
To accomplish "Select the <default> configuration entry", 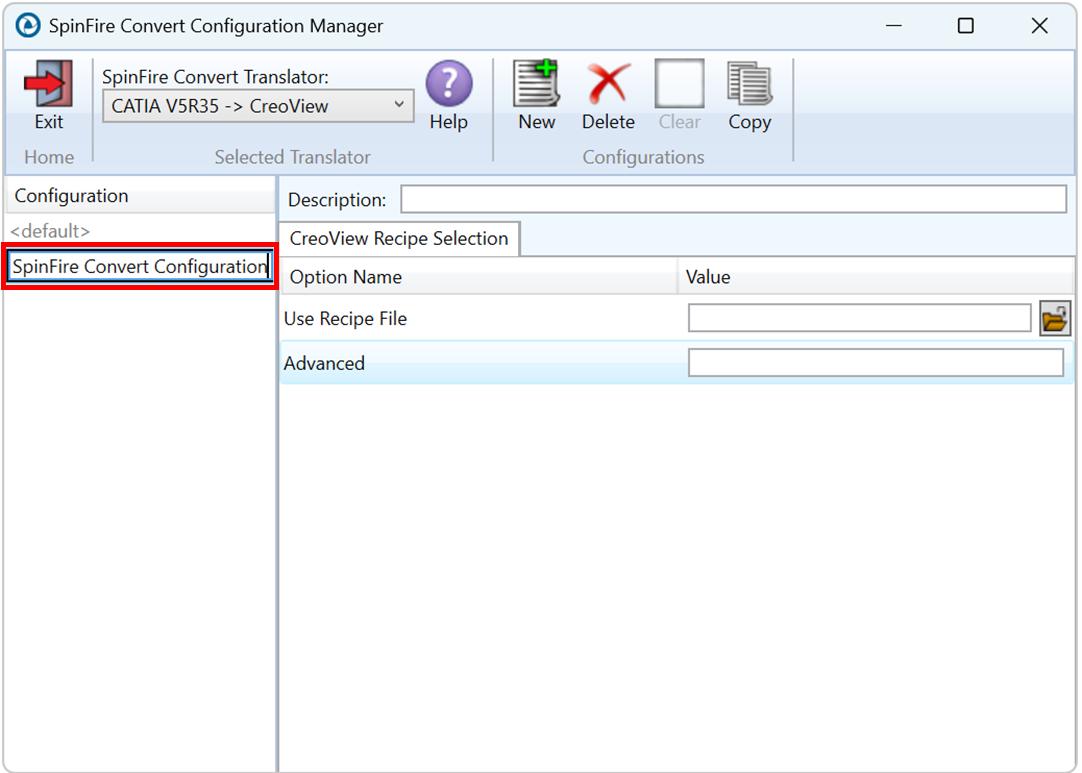I will pyautogui.click(x=50, y=231).
